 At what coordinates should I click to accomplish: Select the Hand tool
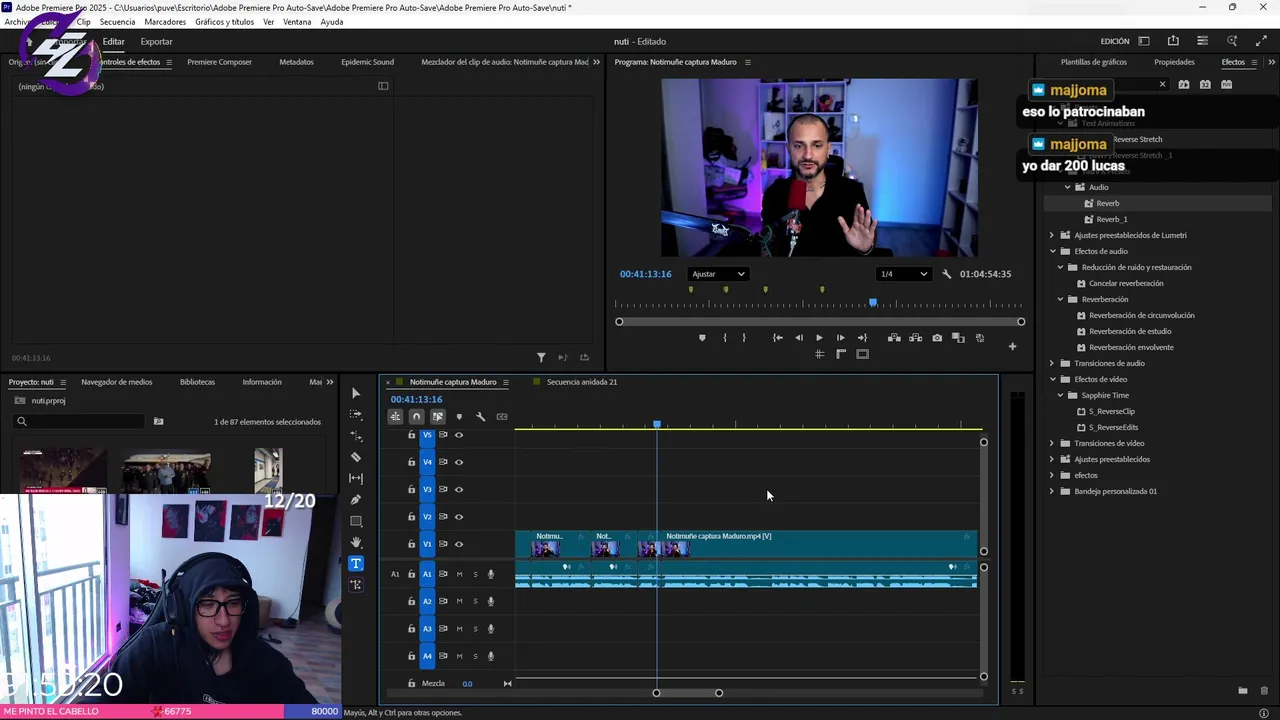point(356,542)
